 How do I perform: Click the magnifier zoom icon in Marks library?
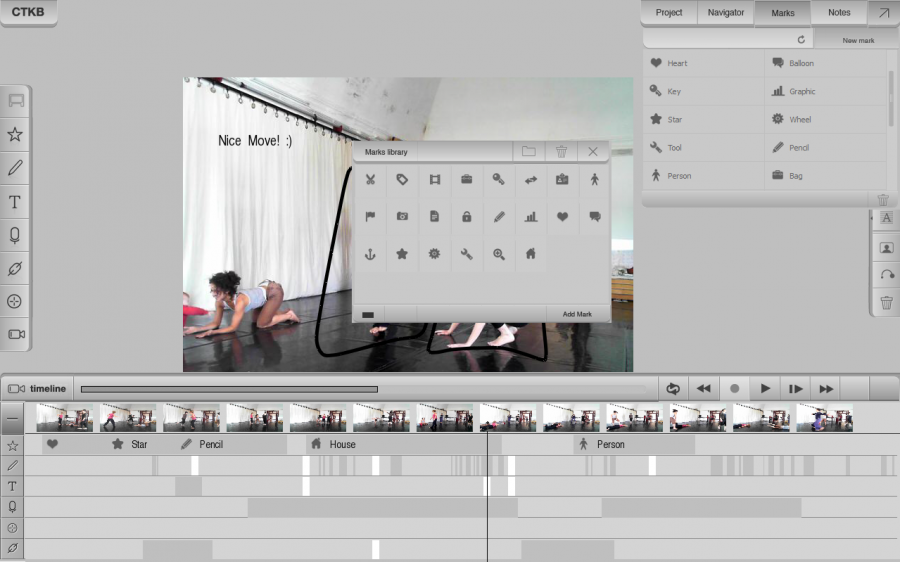(x=498, y=254)
